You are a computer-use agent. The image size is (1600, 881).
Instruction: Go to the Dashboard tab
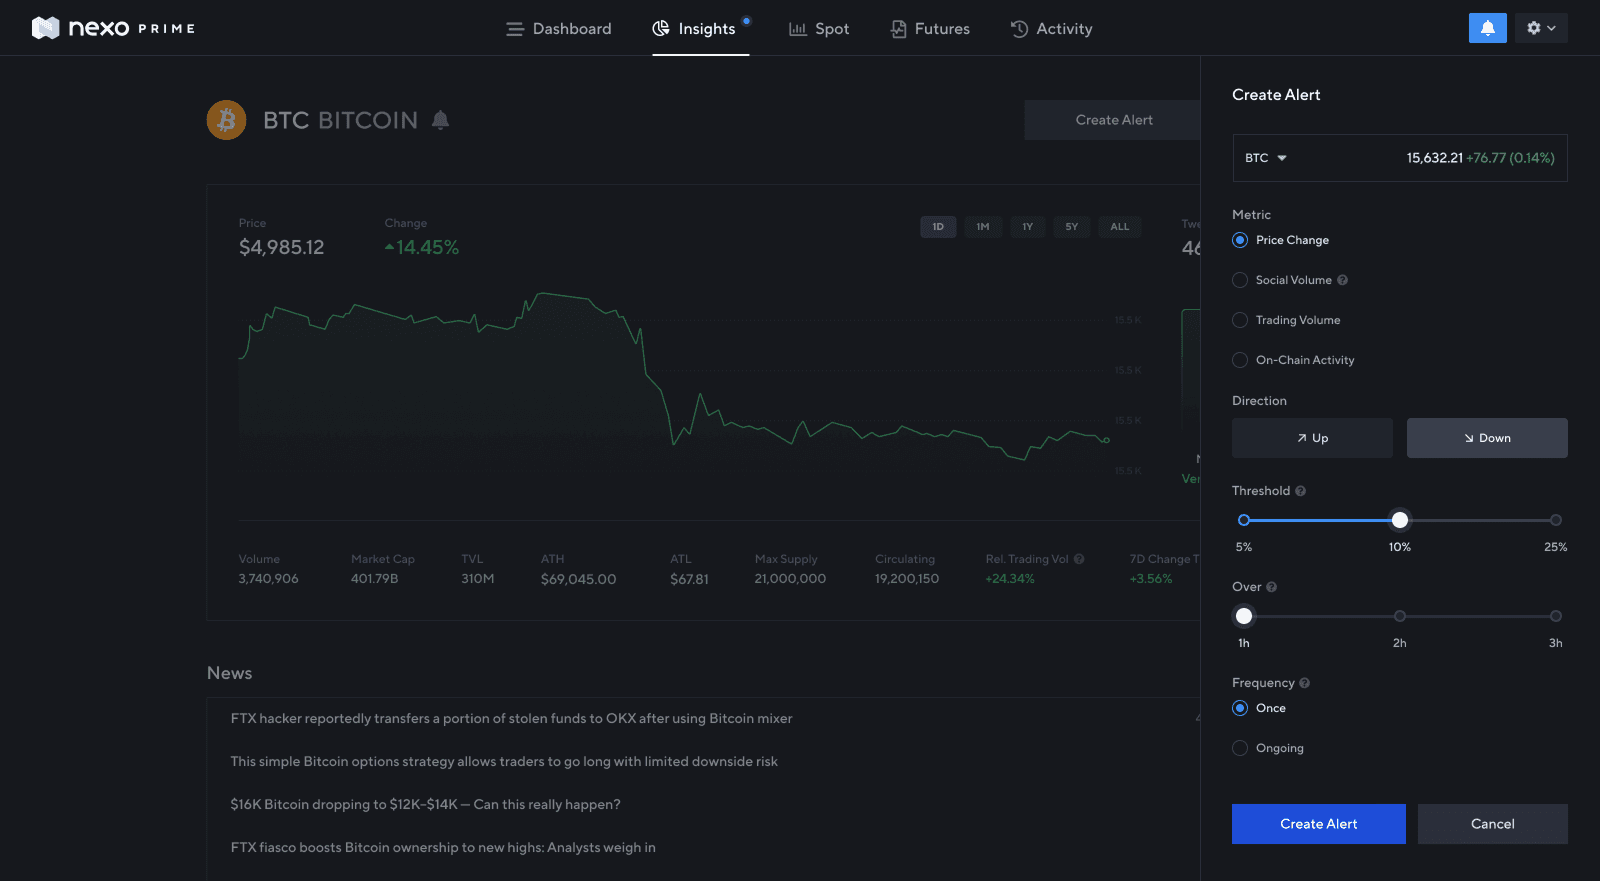tap(559, 29)
